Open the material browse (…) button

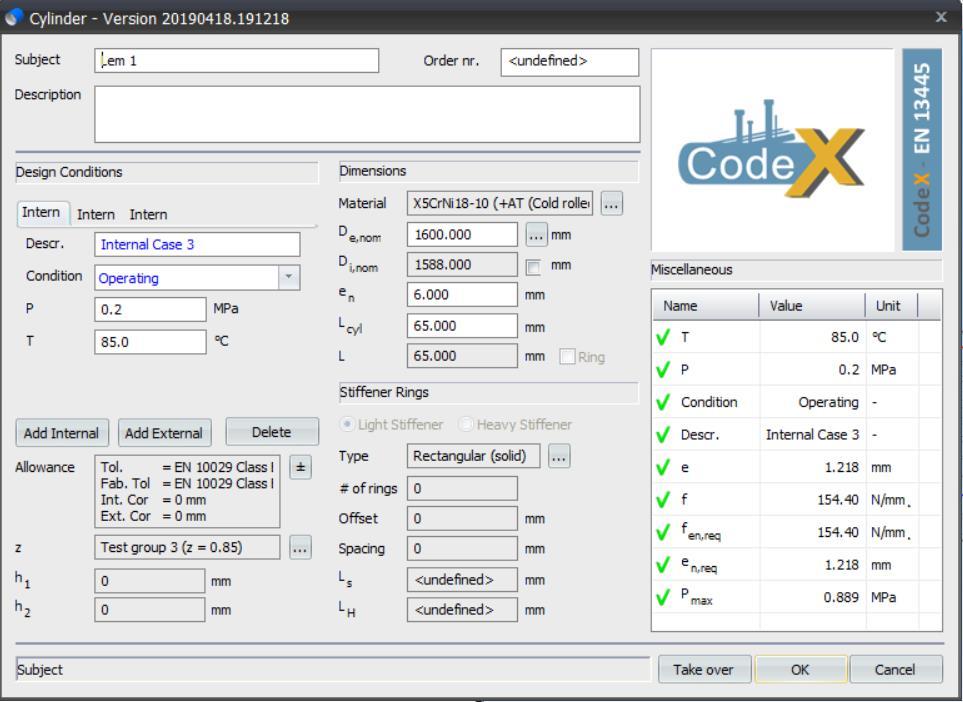point(611,204)
